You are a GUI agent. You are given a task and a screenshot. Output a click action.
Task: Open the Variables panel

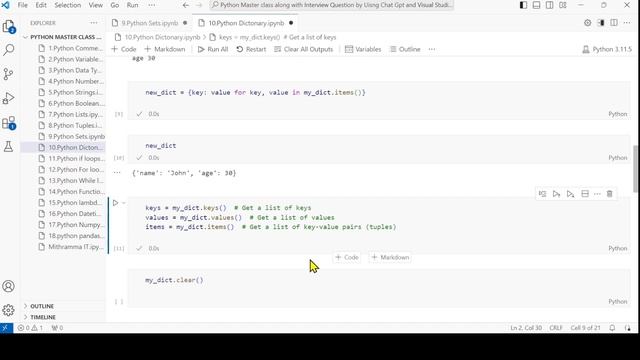click(363, 49)
